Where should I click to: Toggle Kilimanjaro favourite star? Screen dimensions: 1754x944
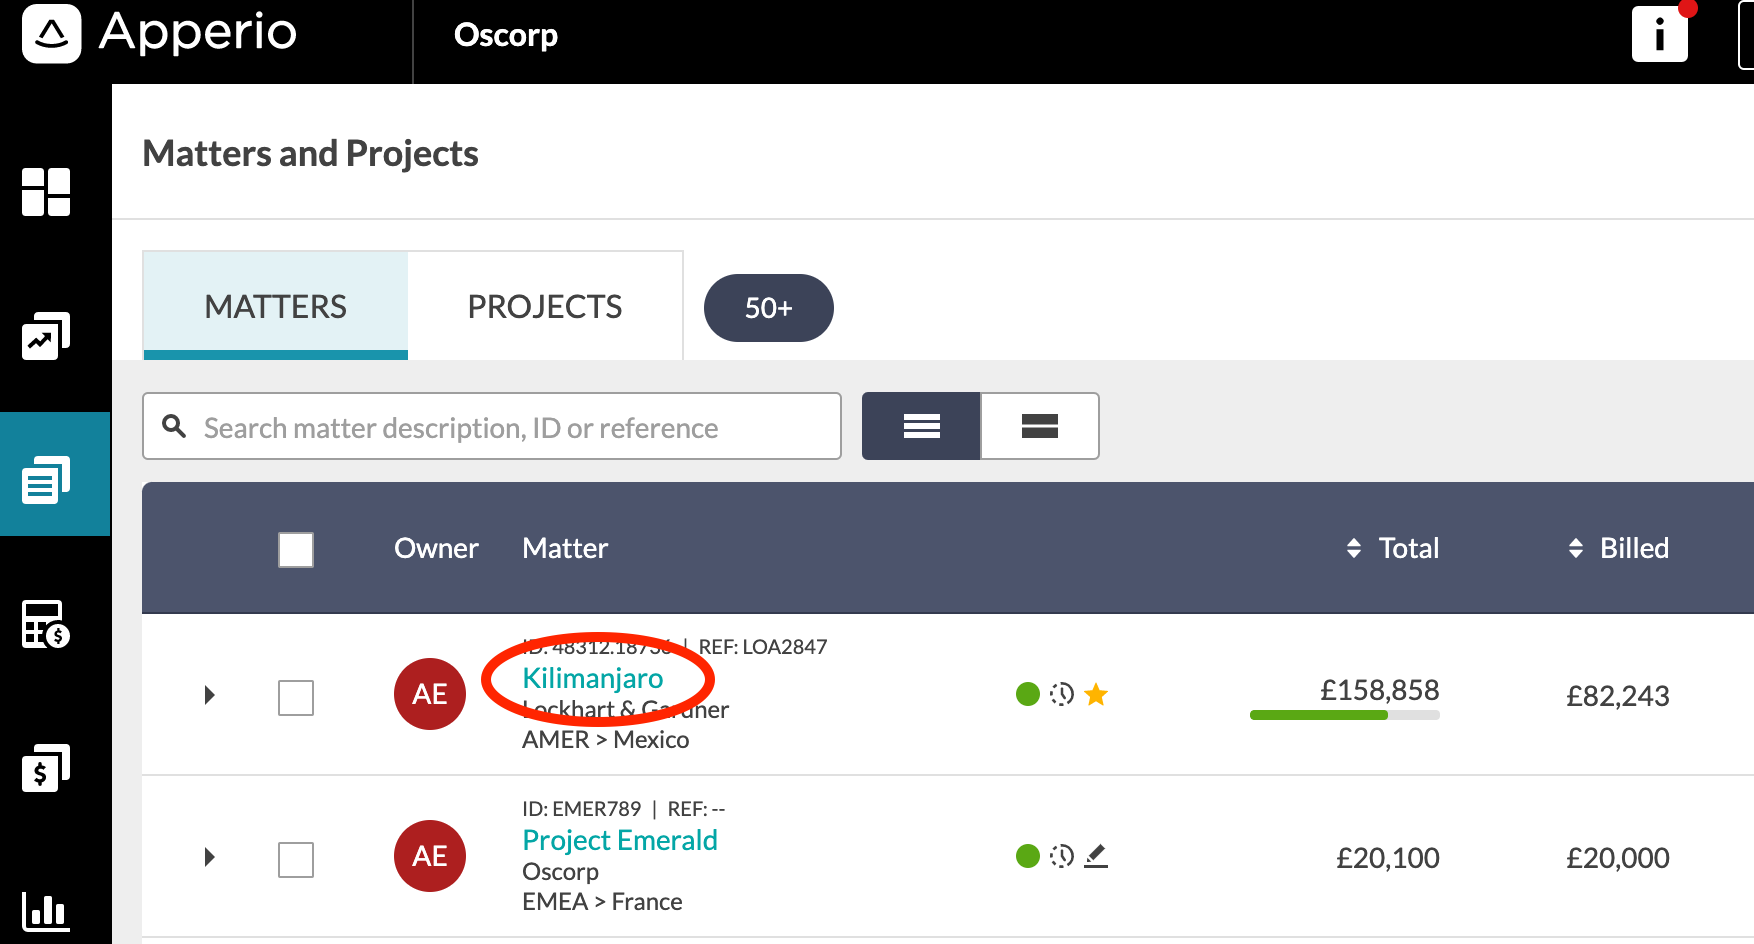1096,694
